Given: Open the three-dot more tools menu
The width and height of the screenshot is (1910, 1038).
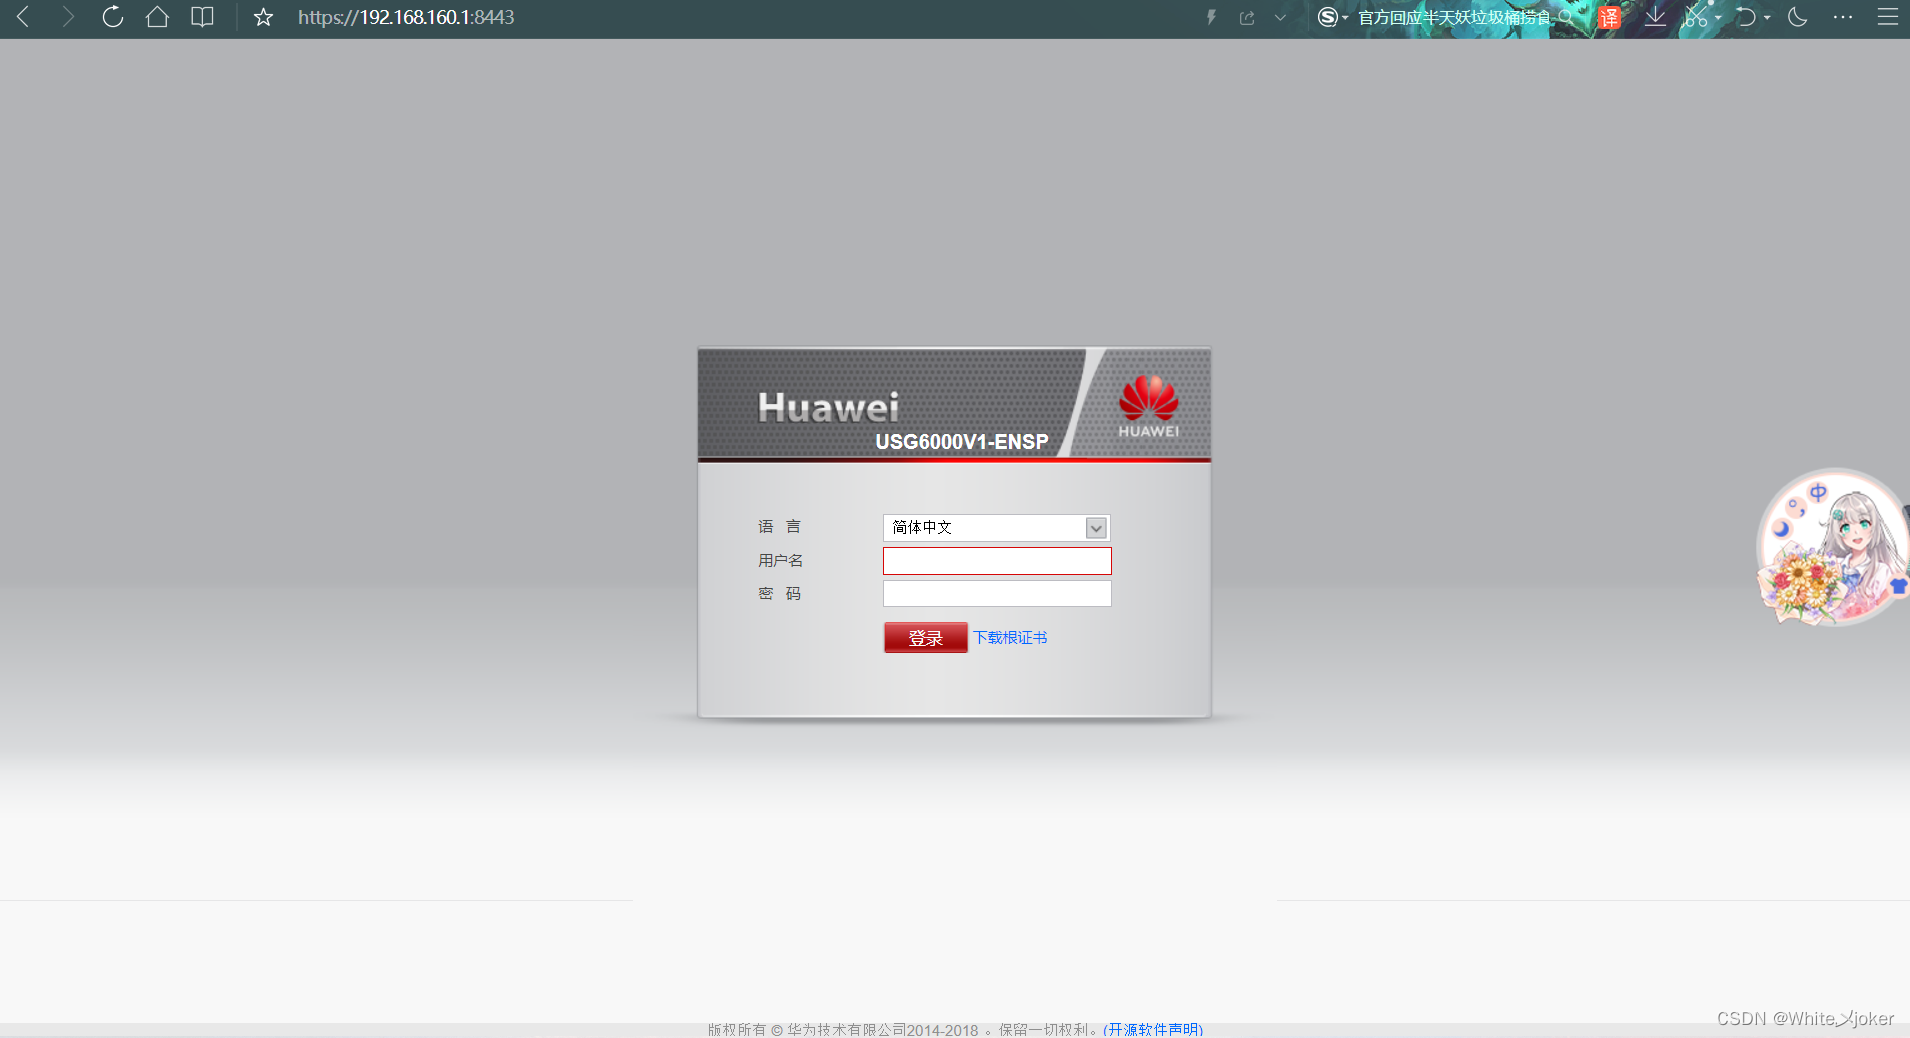Looking at the screenshot, I should click(1843, 17).
